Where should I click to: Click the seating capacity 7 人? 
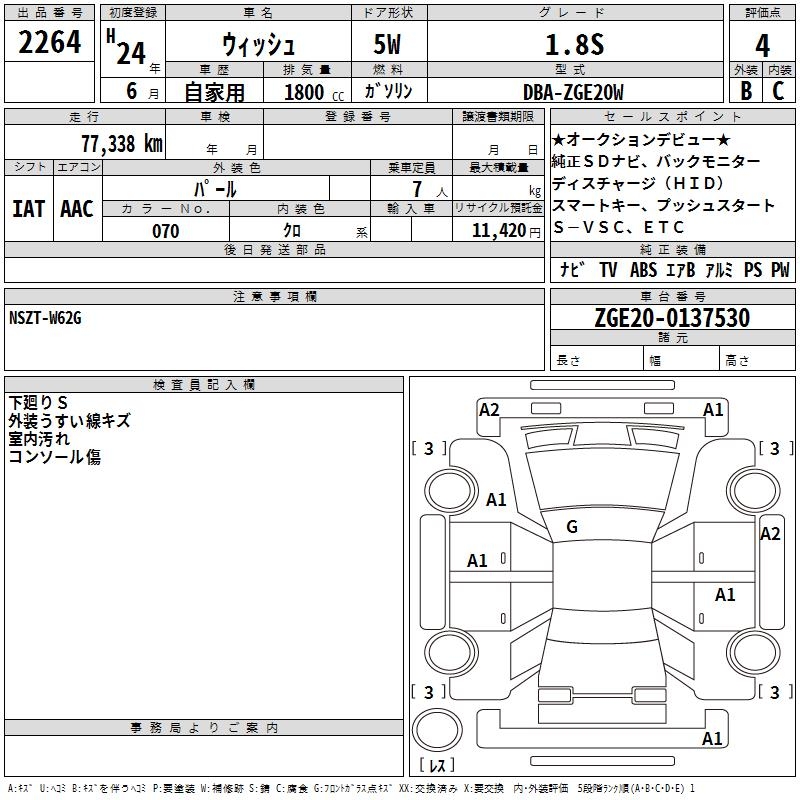(x=430, y=189)
